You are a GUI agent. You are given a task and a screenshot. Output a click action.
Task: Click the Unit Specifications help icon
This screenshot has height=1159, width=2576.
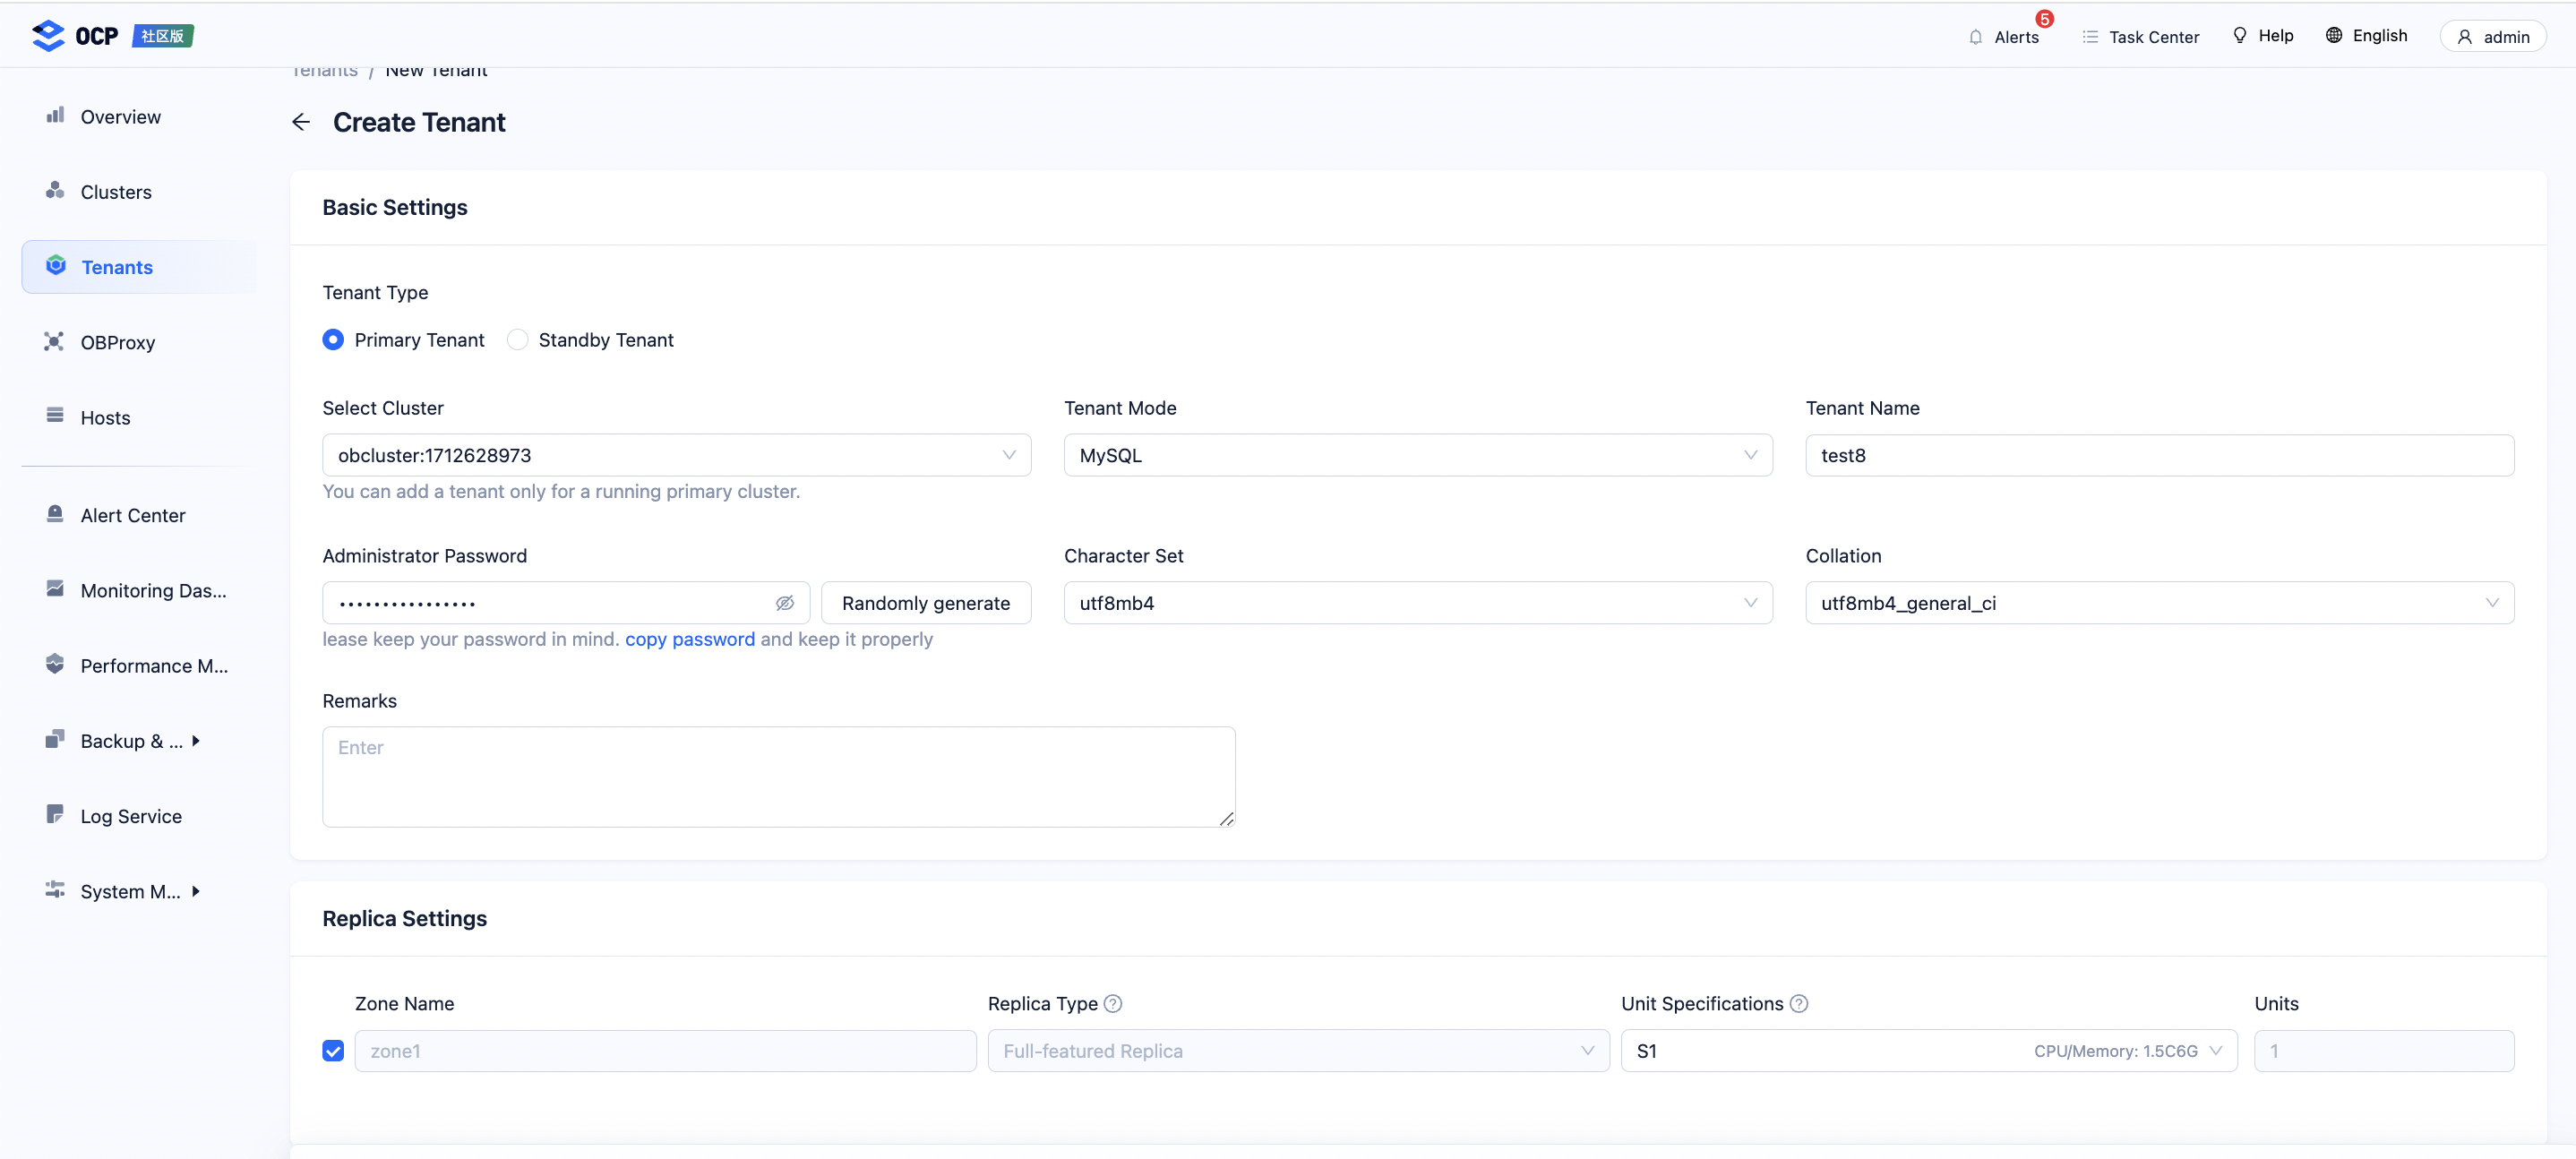tap(1799, 1003)
